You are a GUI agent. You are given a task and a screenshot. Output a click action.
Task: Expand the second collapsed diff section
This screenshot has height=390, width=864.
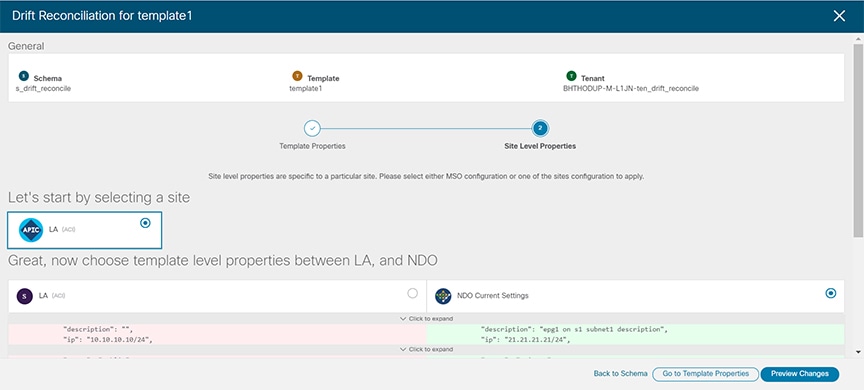[426, 349]
